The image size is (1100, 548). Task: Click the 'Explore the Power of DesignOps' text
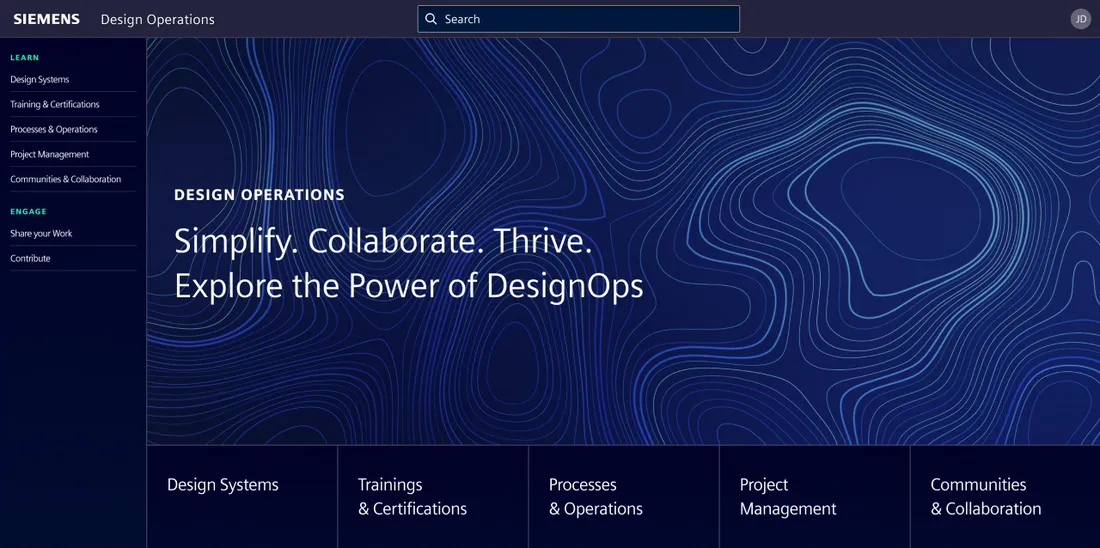(408, 286)
